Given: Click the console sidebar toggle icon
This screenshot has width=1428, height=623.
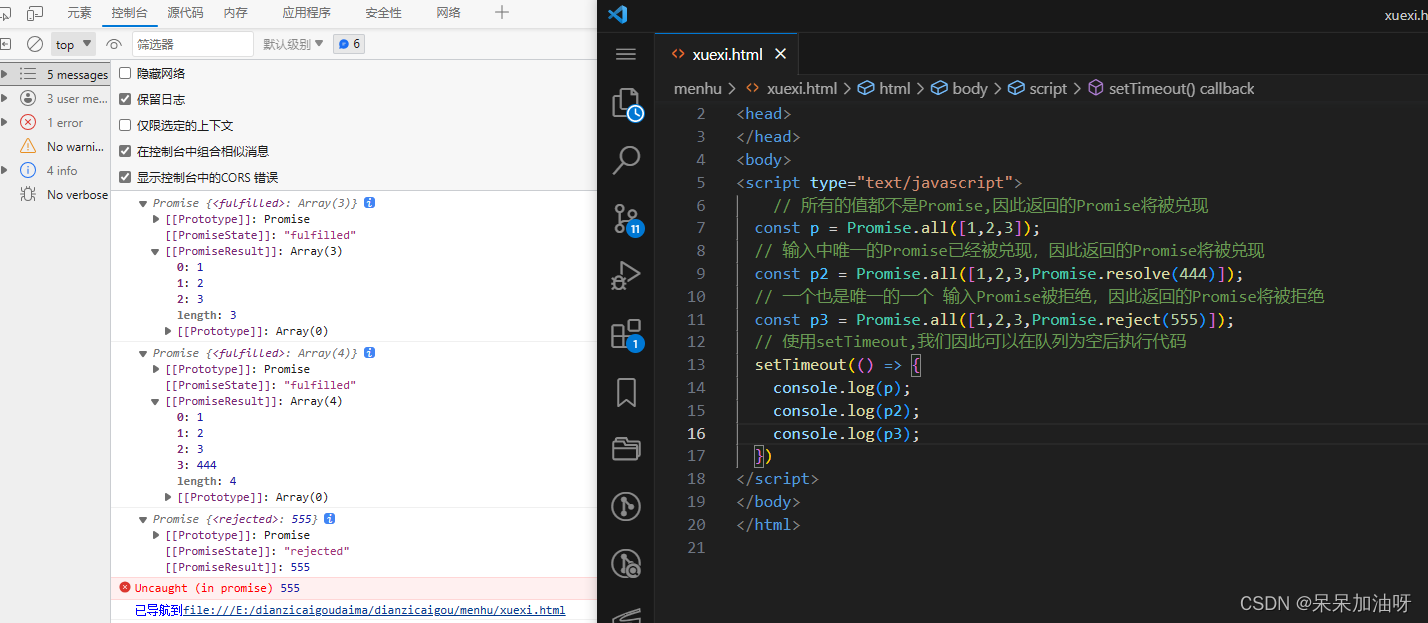Looking at the screenshot, I should click(x=5, y=44).
